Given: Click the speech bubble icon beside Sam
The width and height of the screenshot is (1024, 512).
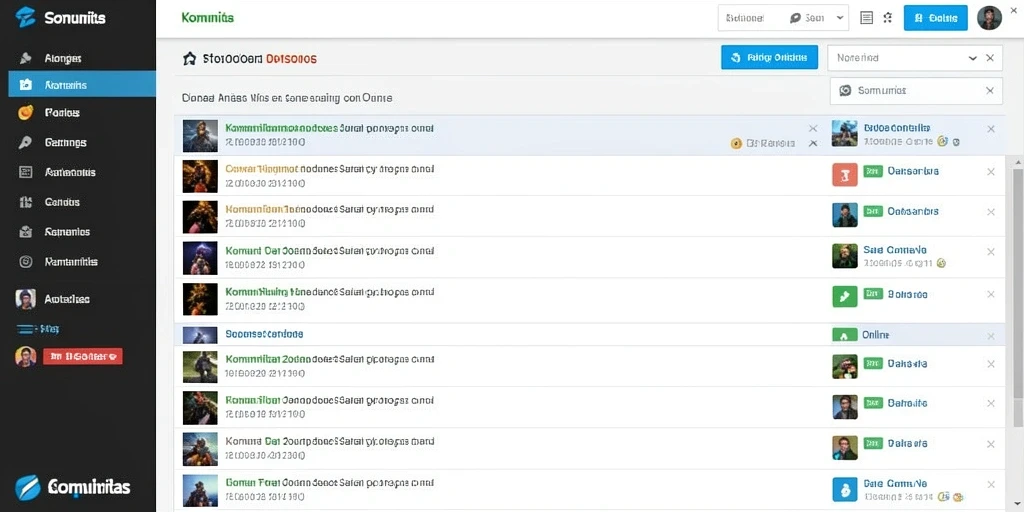Looking at the screenshot, I should point(795,18).
